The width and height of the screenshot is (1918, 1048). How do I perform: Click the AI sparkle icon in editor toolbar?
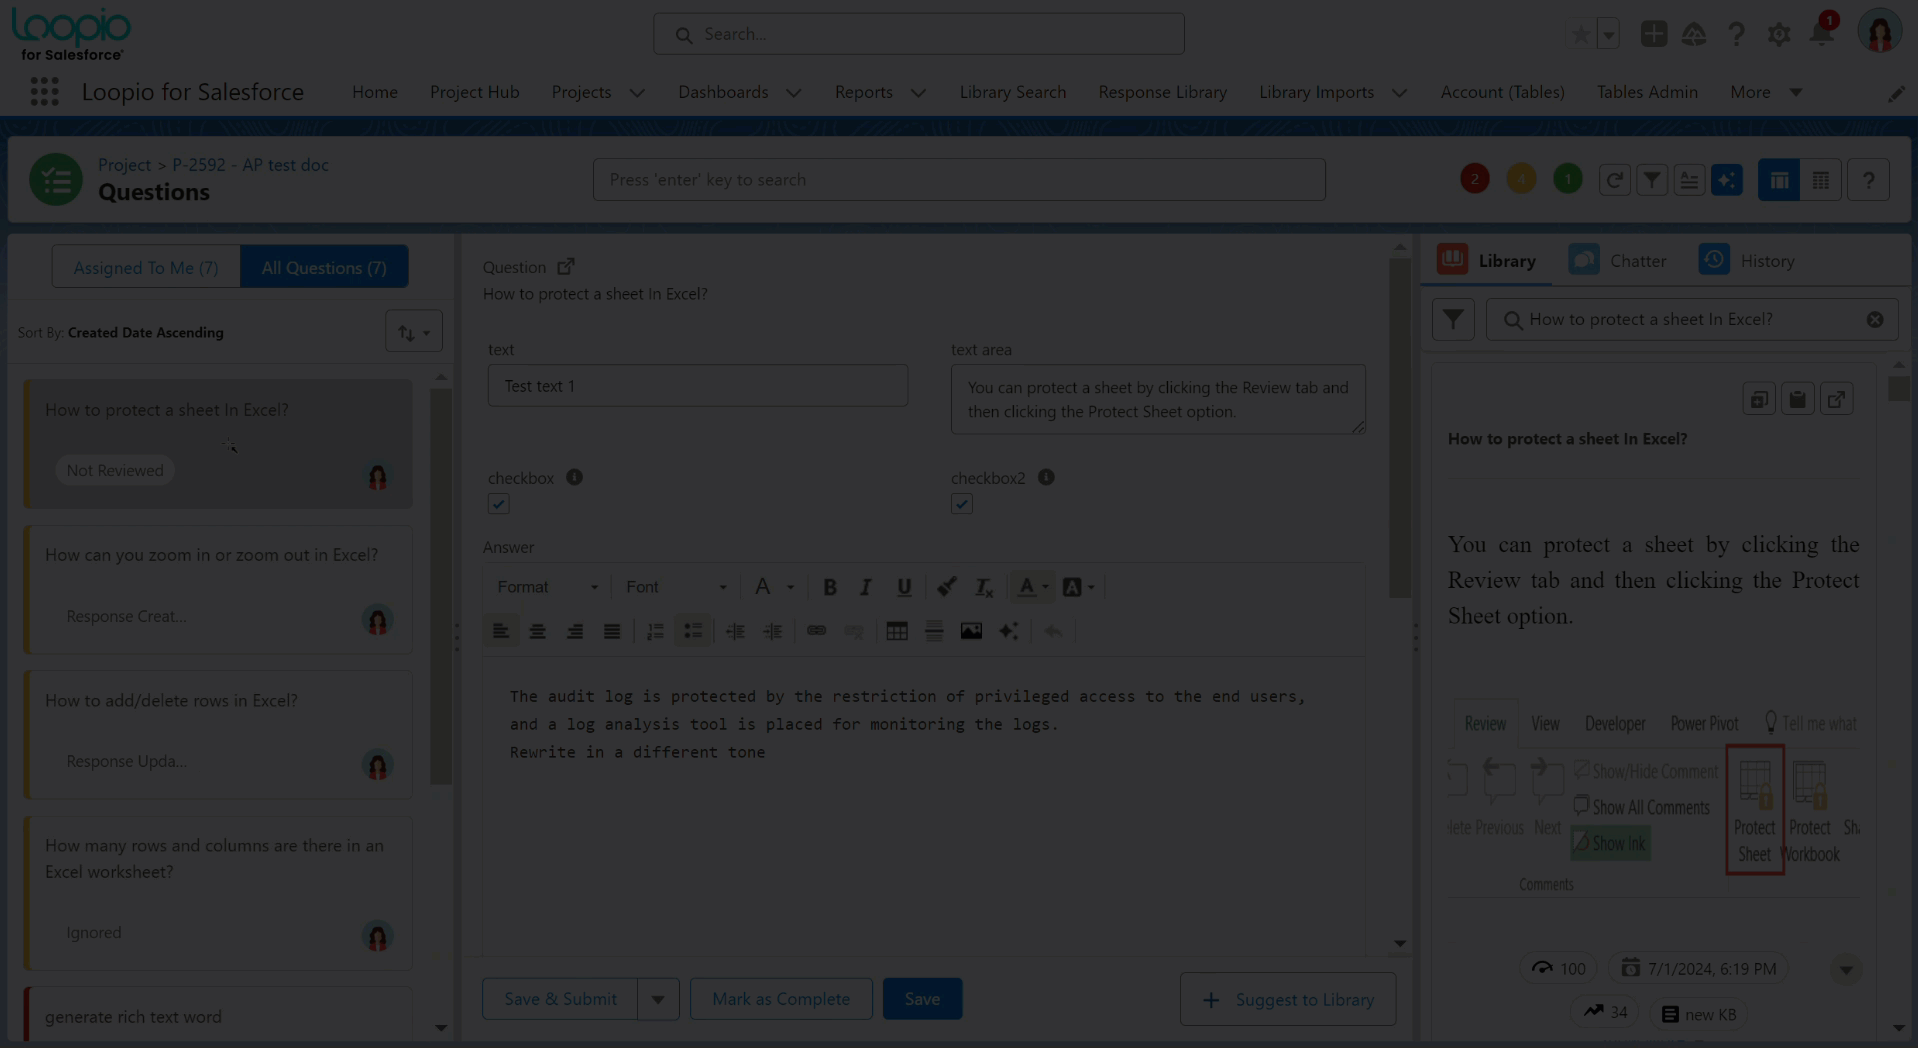pyautogui.click(x=1009, y=631)
